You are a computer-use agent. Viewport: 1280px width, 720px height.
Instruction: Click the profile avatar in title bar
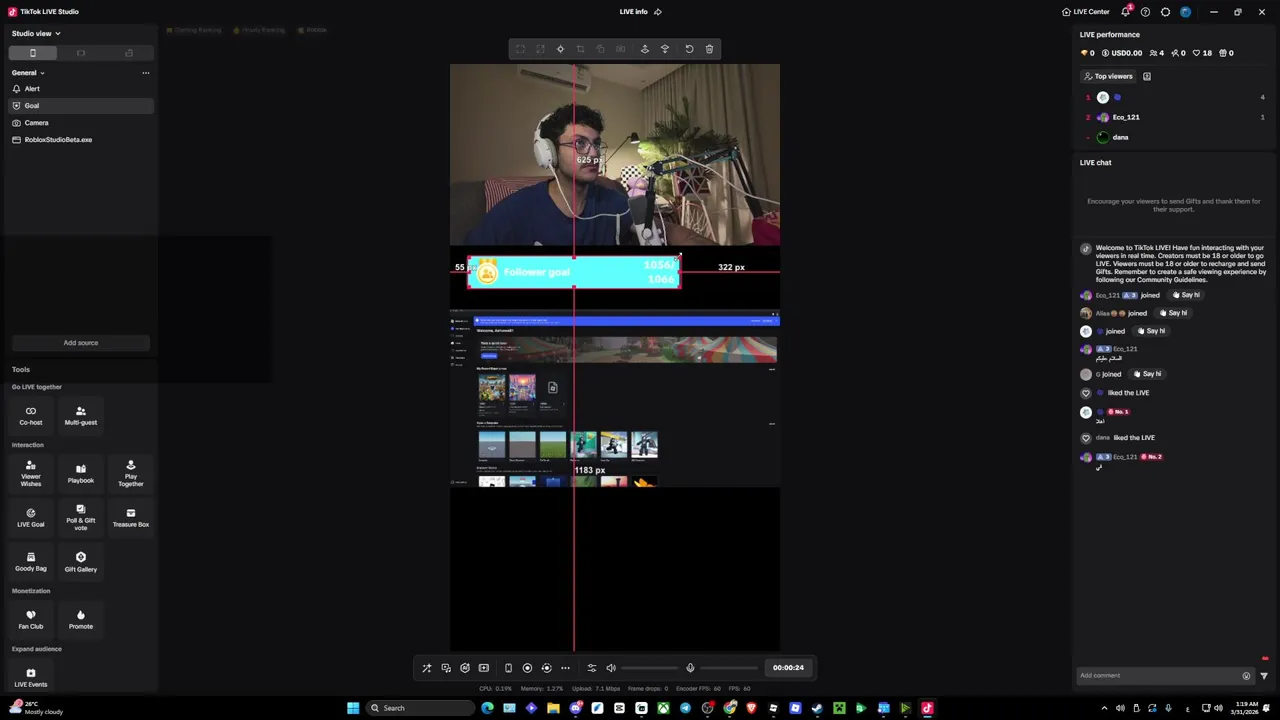click(x=1186, y=12)
